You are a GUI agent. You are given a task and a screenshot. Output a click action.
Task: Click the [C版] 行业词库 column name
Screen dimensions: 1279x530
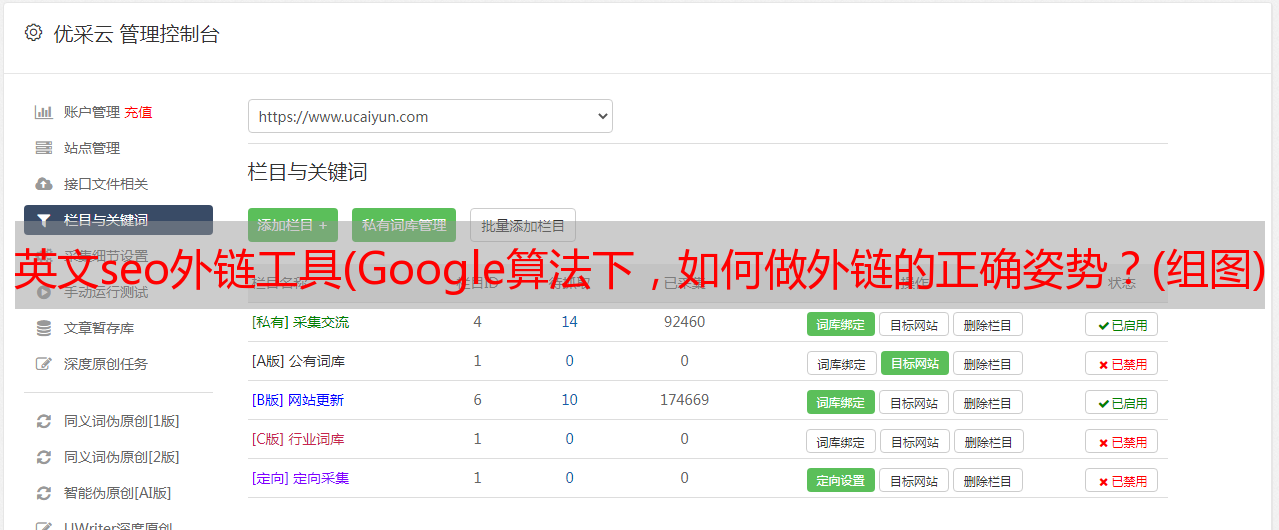(x=298, y=439)
